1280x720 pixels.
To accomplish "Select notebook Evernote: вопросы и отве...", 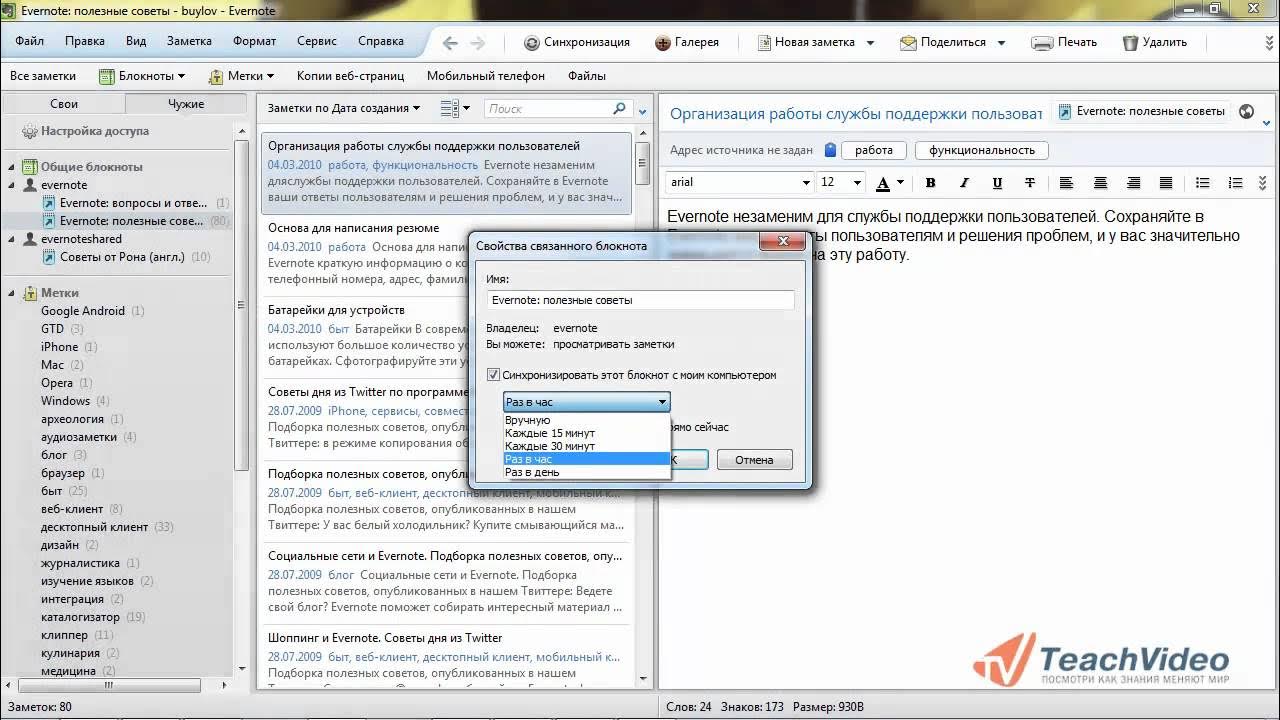I will (135, 203).
